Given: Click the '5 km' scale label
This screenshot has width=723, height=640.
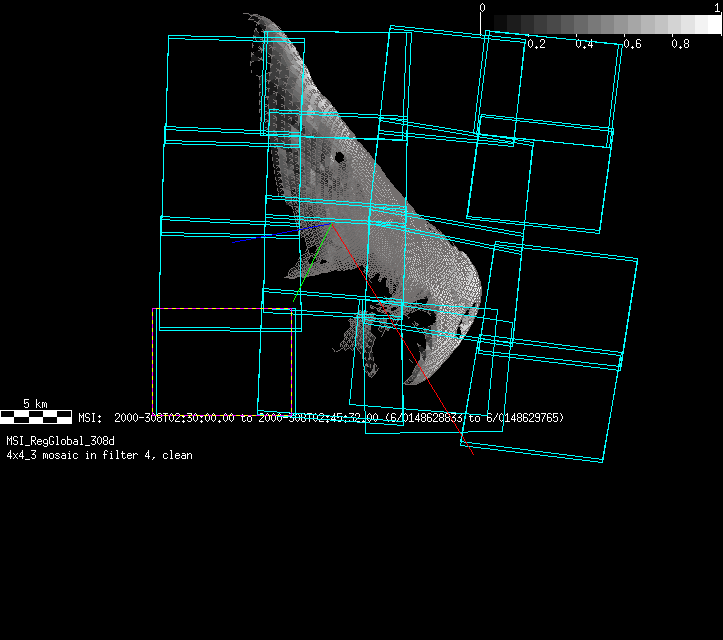Looking at the screenshot, I should [35, 404].
